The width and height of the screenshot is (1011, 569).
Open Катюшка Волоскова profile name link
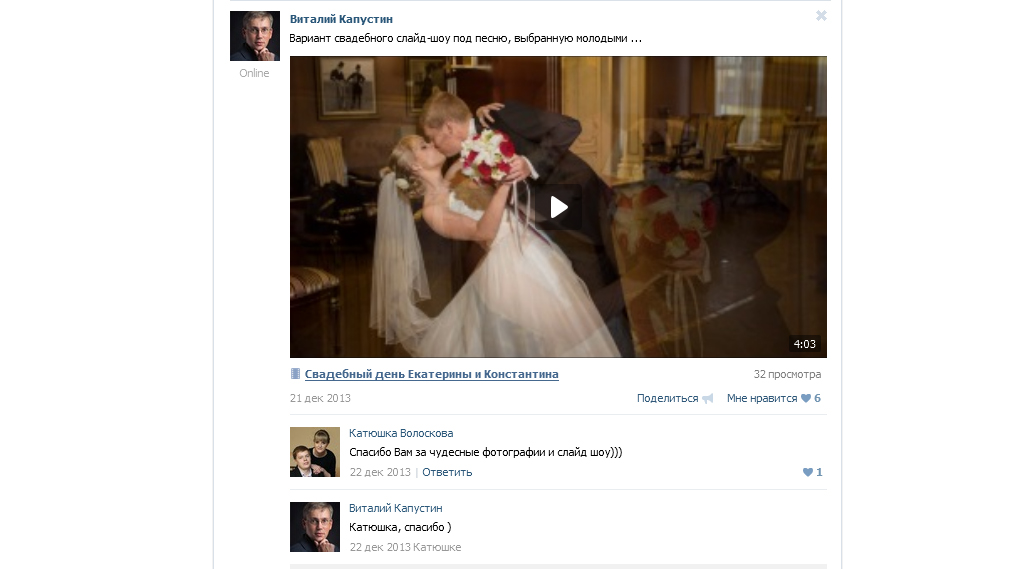pos(401,433)
